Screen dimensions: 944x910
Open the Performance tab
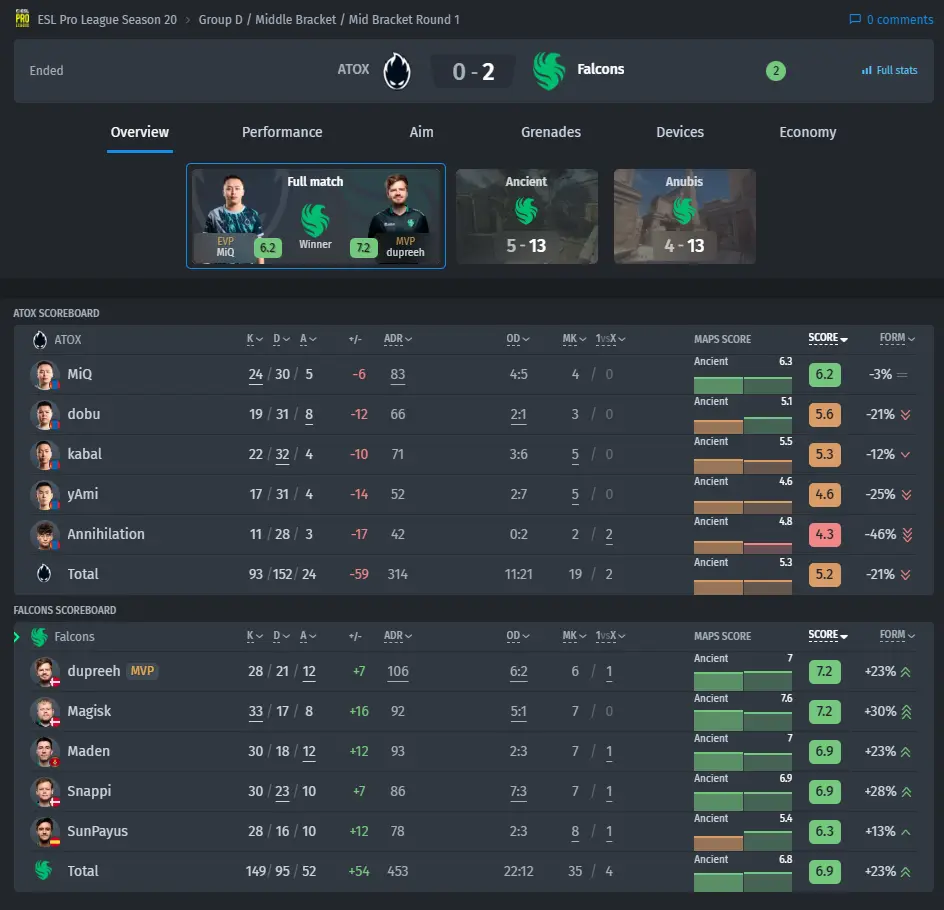pyautogui.click(x=282, y=132)
